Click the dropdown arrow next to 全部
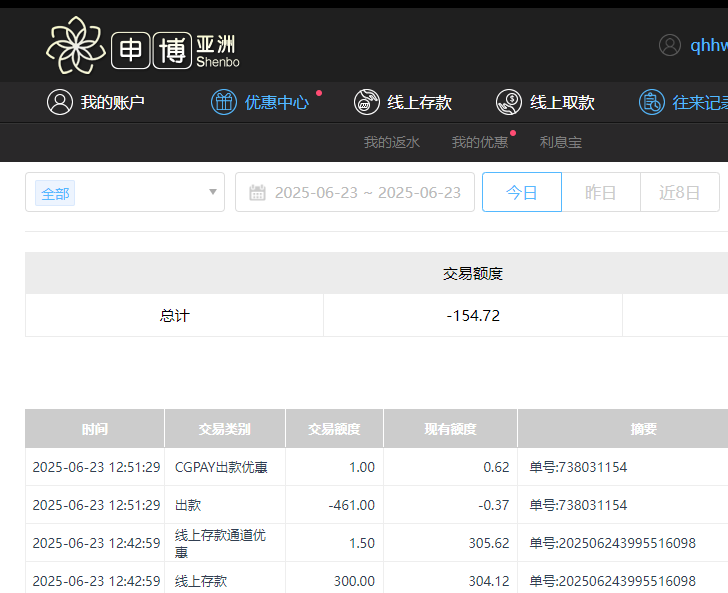 click(x=212, y=192)
